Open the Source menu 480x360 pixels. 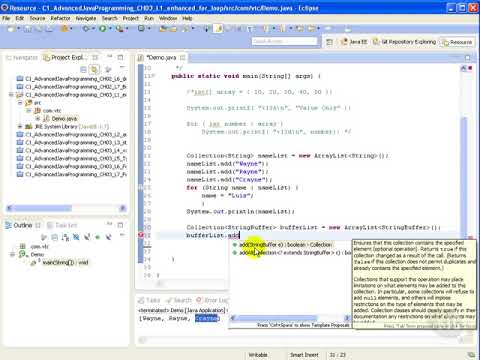37,18
